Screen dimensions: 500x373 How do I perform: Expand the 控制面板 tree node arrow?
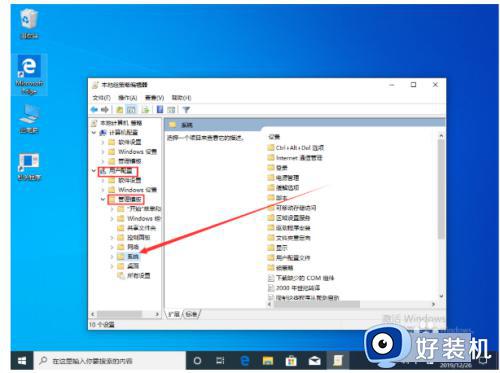(112, 238)
